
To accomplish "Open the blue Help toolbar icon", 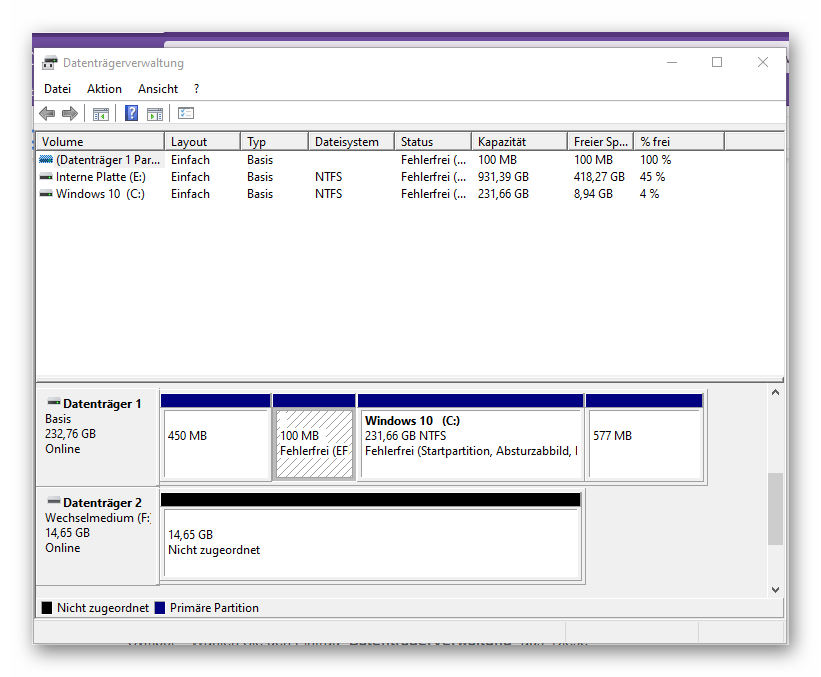I will [x=131, y=113].
